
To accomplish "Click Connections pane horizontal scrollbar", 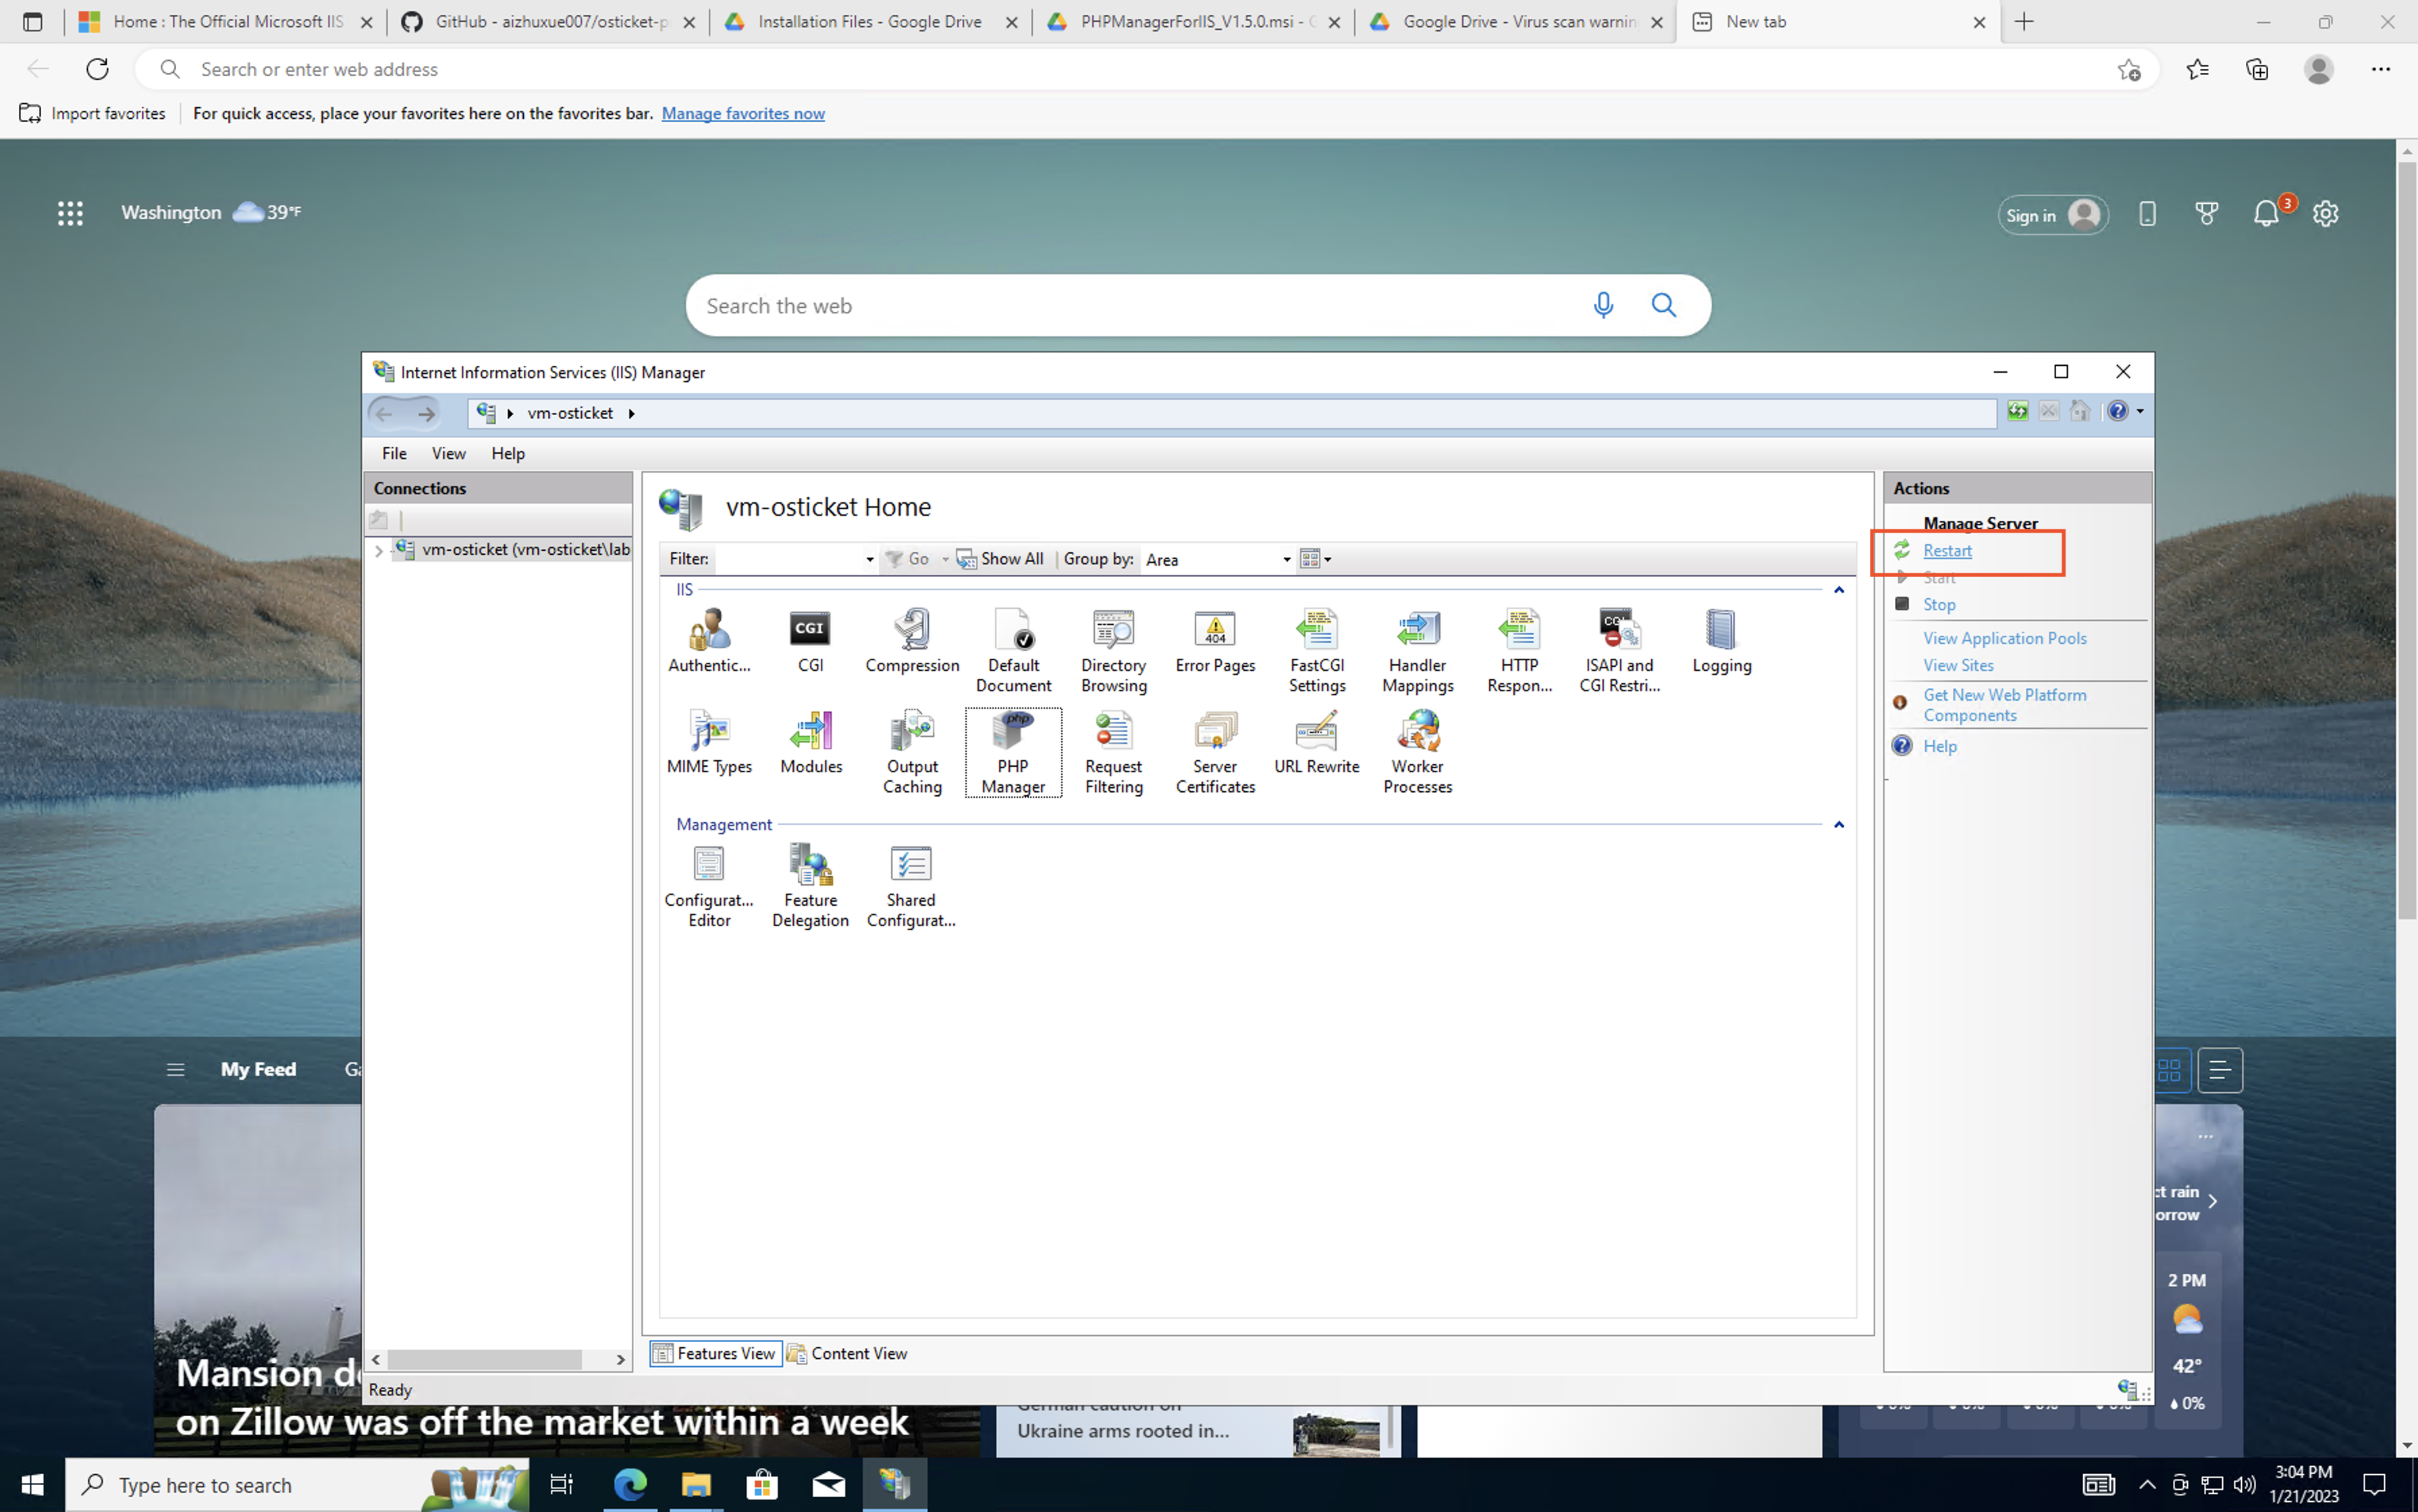I will click(x=485, y=1359).
